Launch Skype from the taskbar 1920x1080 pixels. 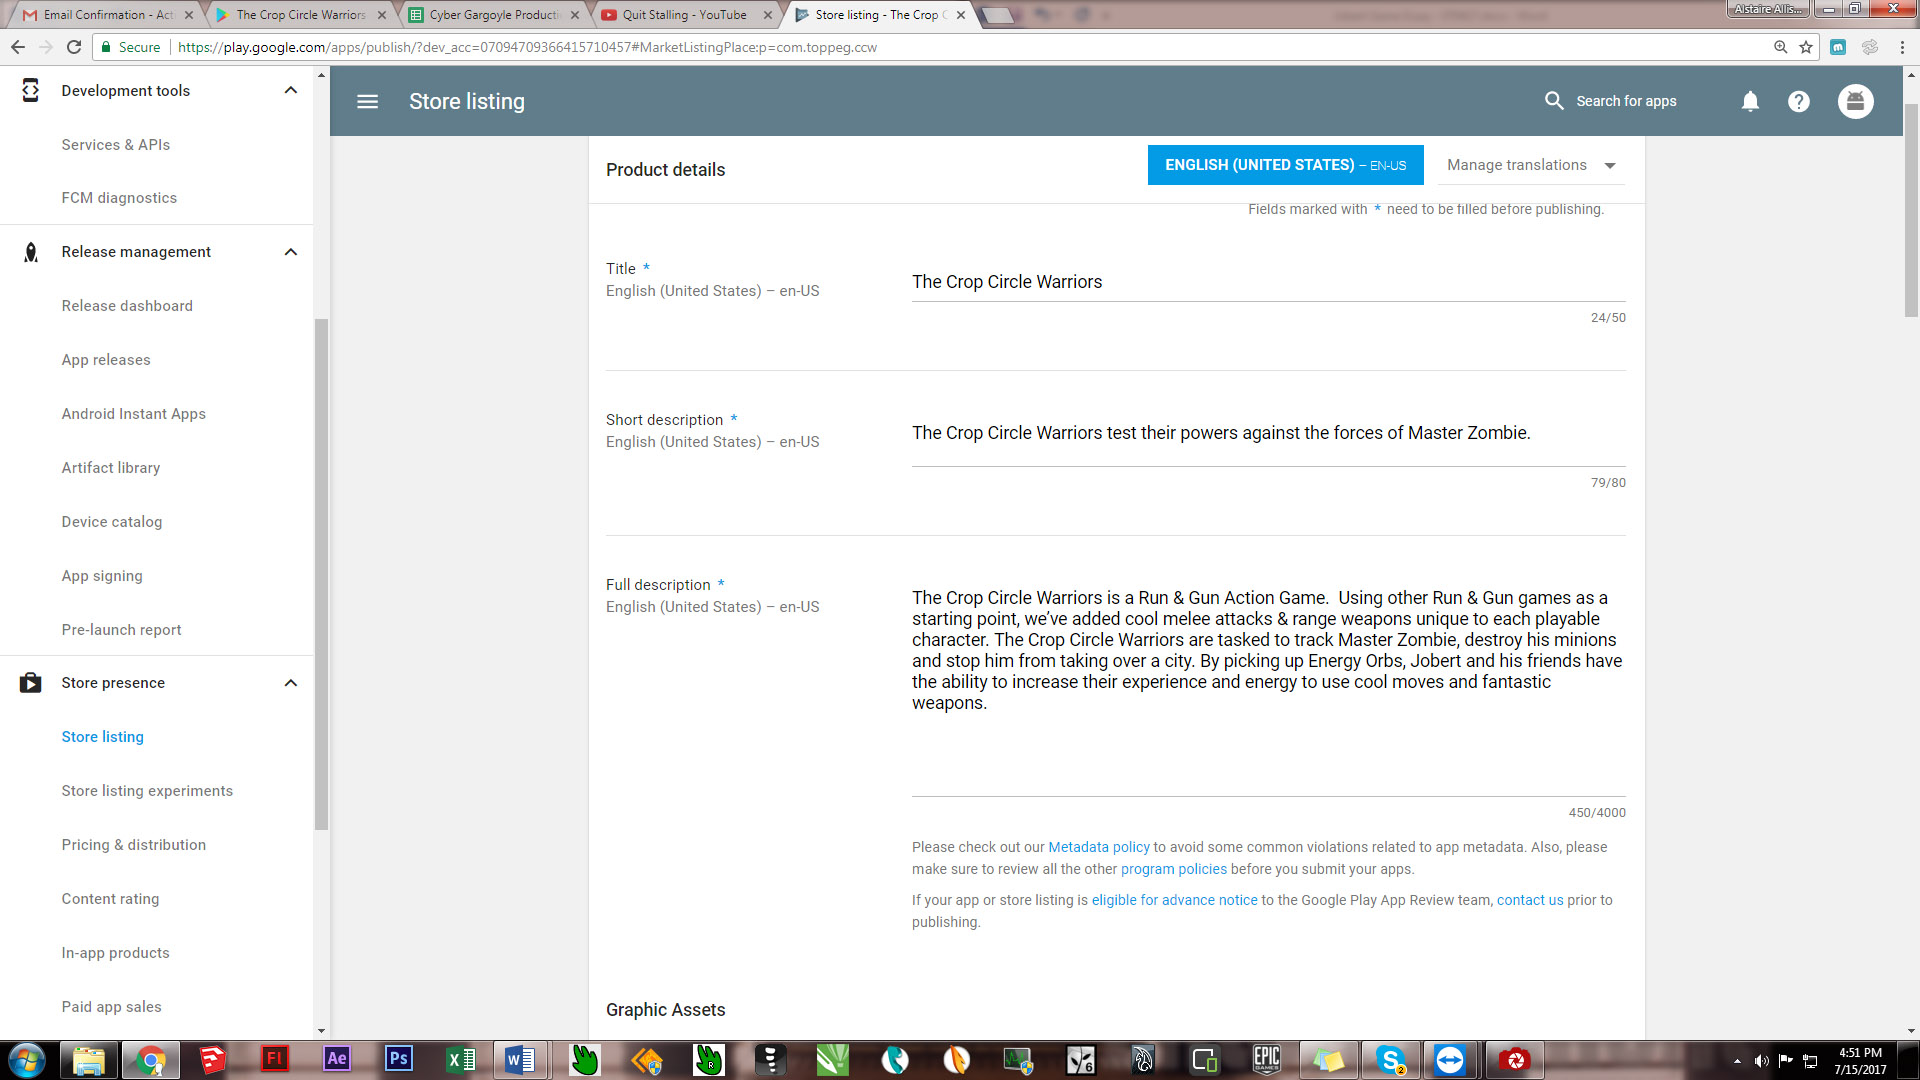1390,1059
